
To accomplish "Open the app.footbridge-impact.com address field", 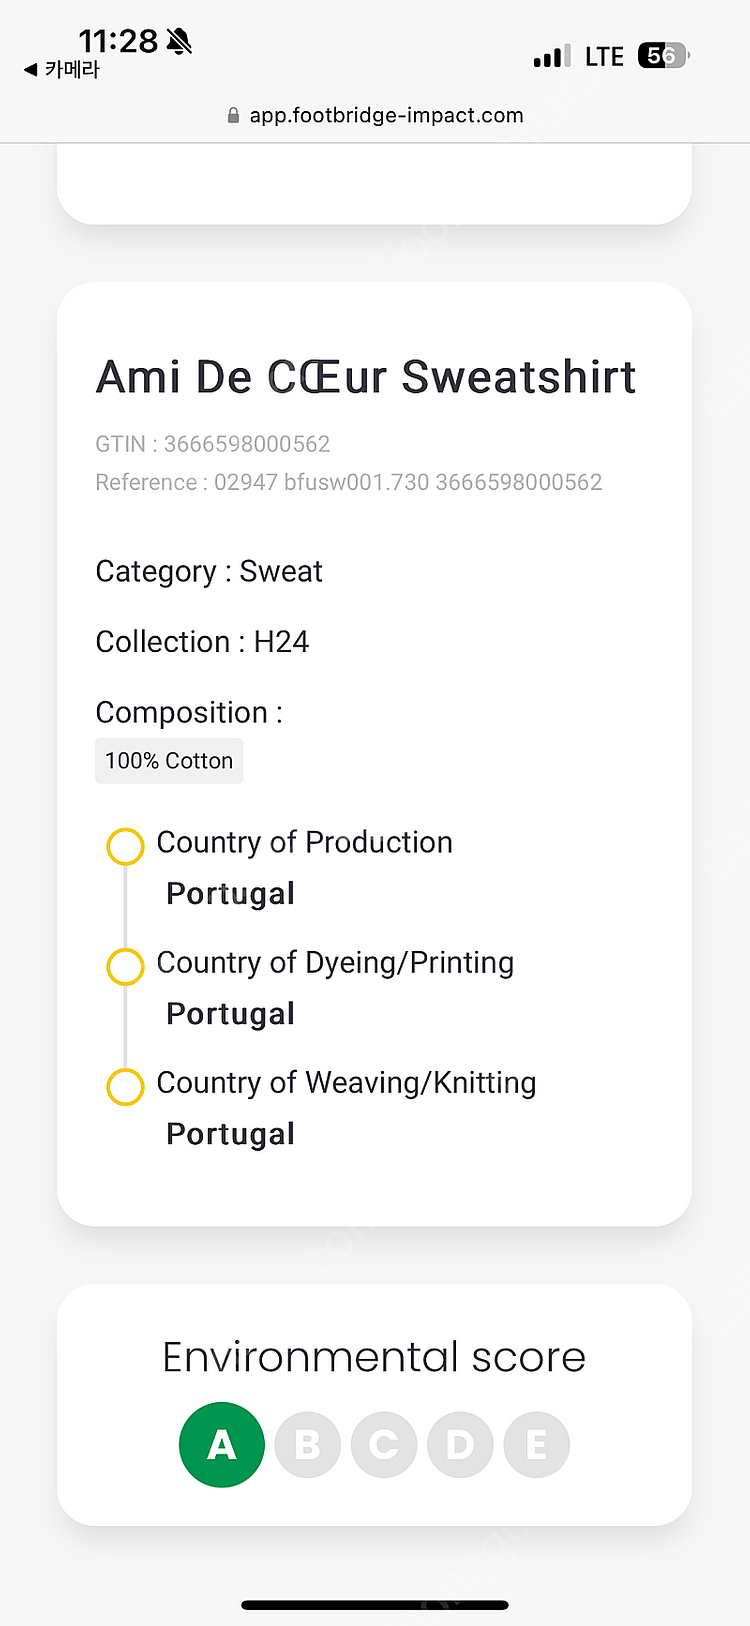I will pyautogui.click(x=375, y=115).
